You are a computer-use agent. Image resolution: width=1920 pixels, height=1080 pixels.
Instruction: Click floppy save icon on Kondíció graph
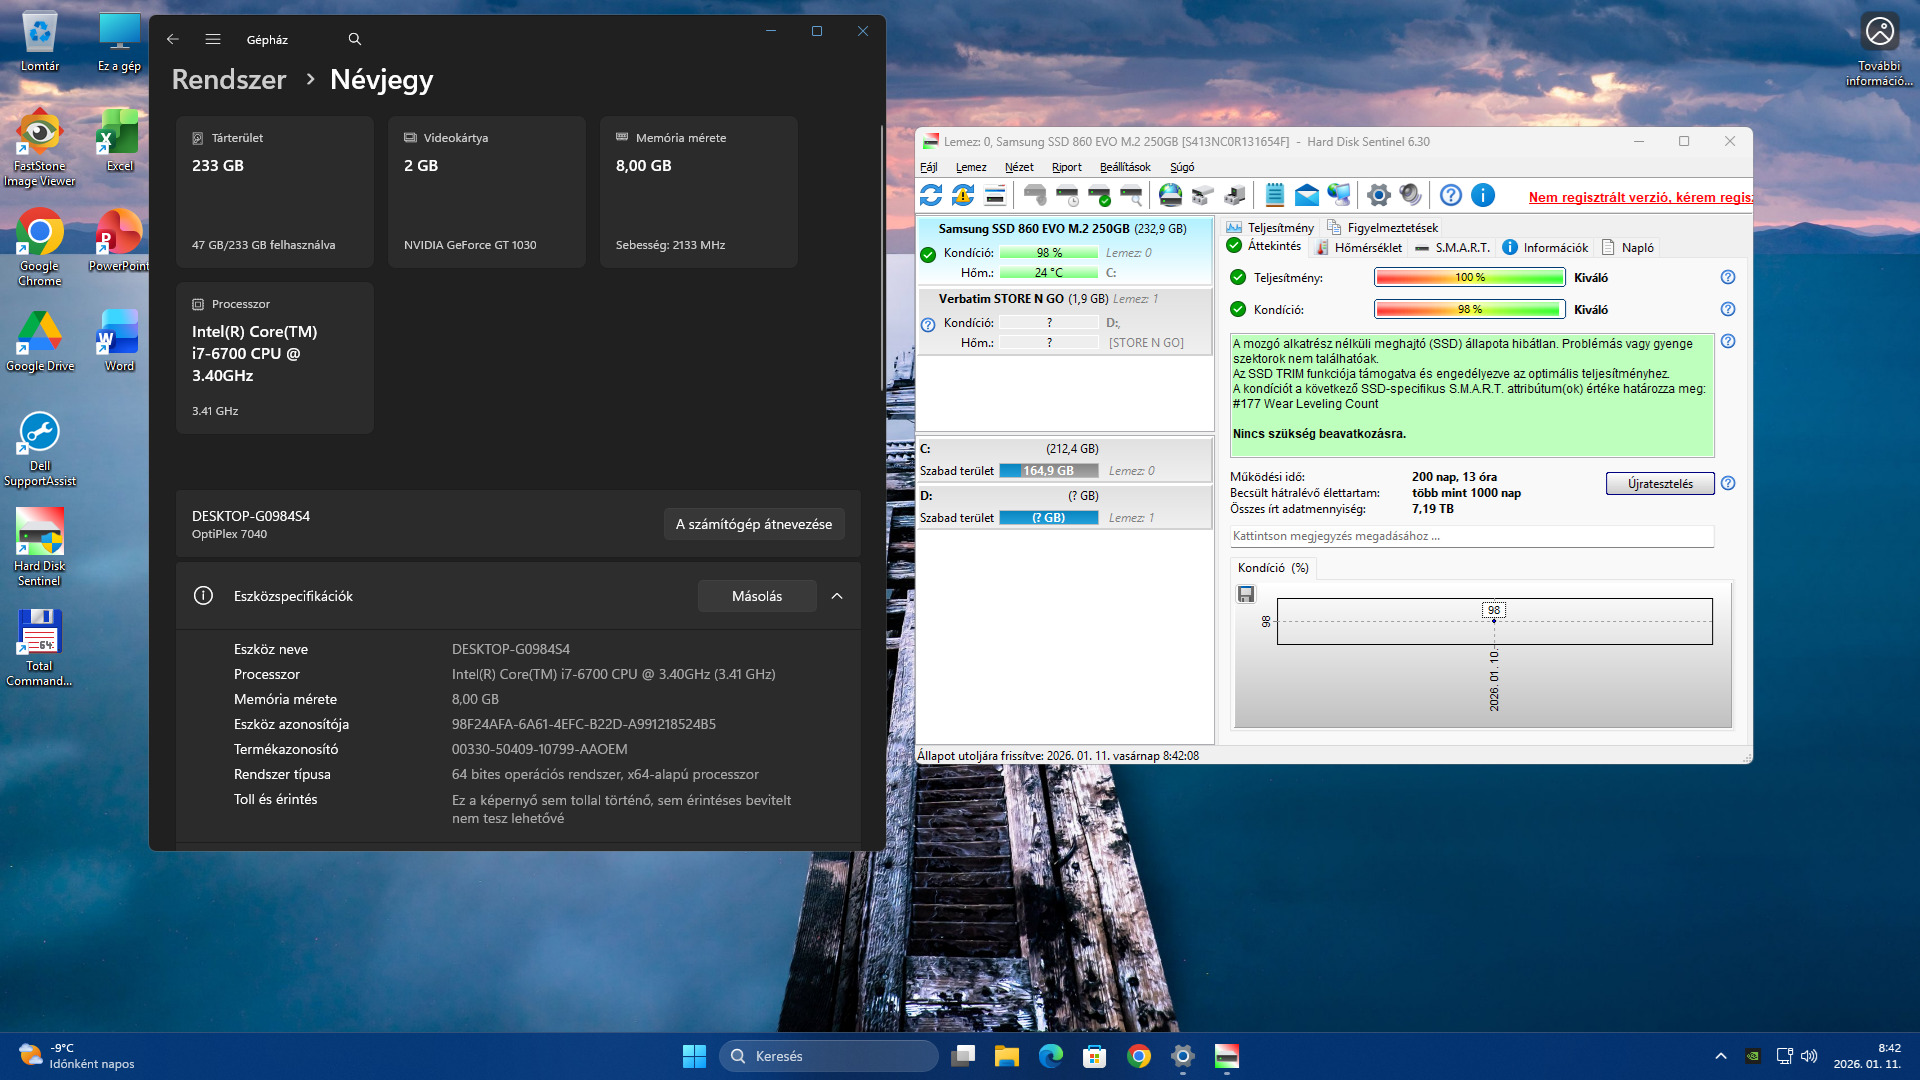(x=1246, y=595)
